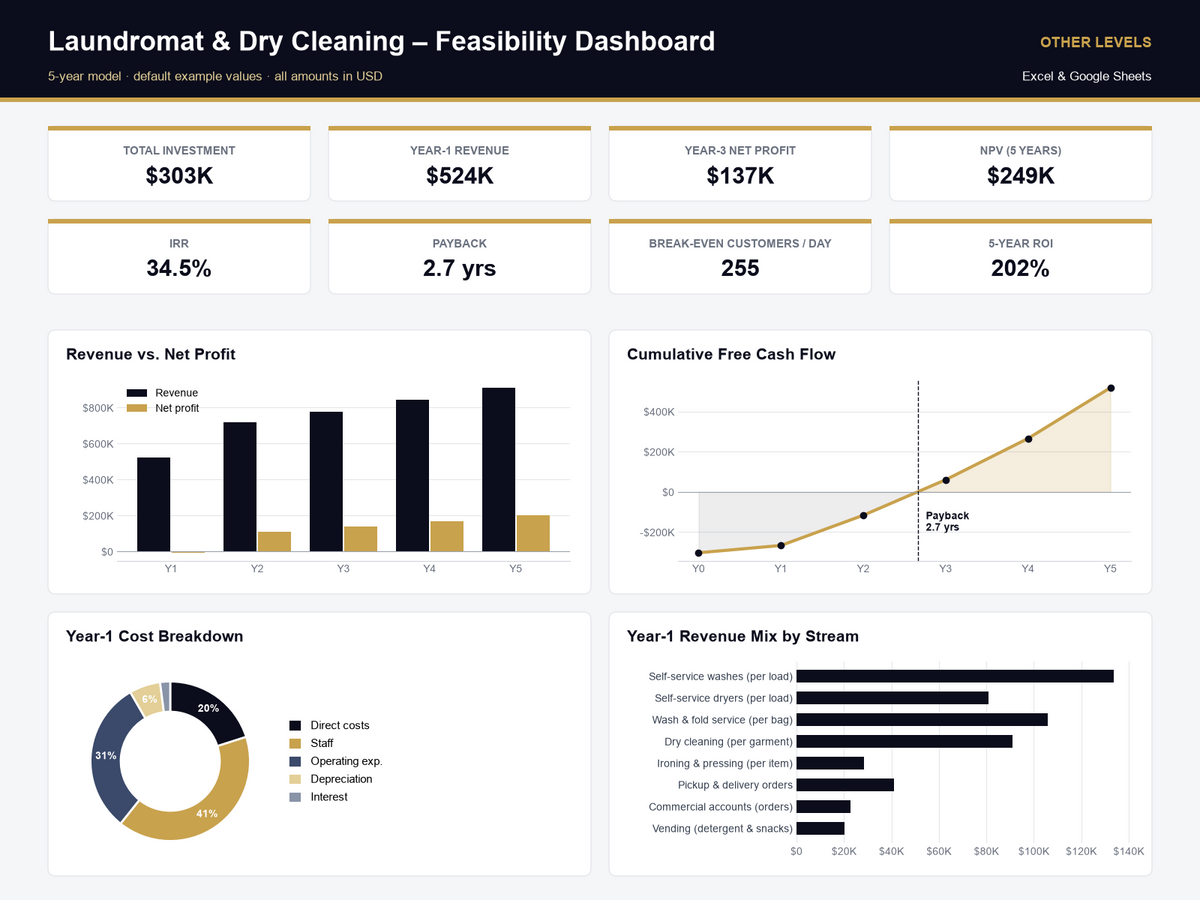Click the Interest legend swatch
This screenshot has width=1200, height=900.
point(295,797)
